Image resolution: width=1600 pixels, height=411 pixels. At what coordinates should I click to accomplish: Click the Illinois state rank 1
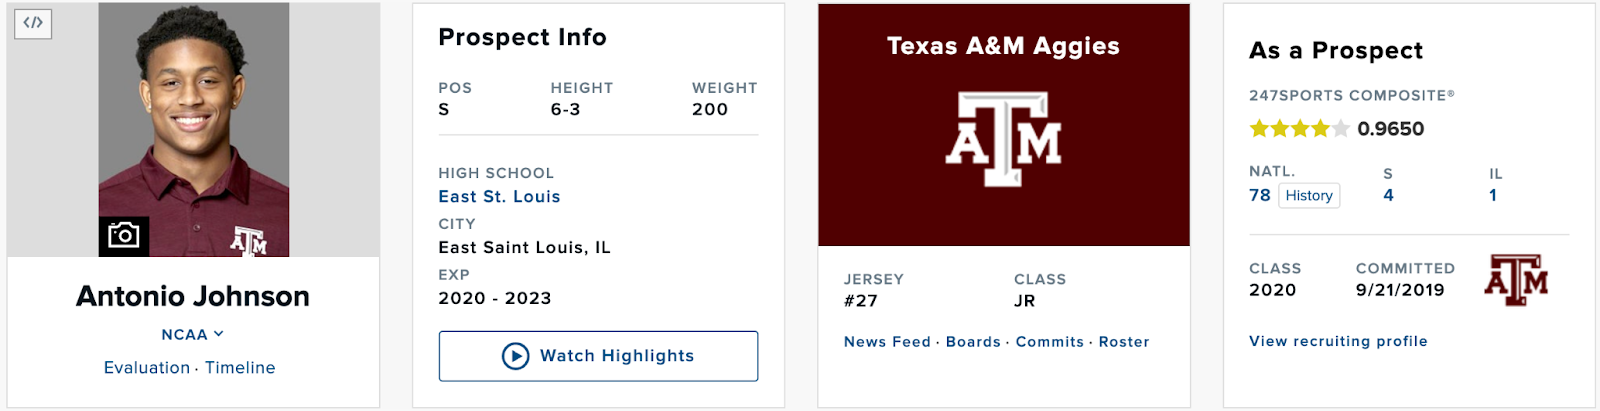(1493, 196)
